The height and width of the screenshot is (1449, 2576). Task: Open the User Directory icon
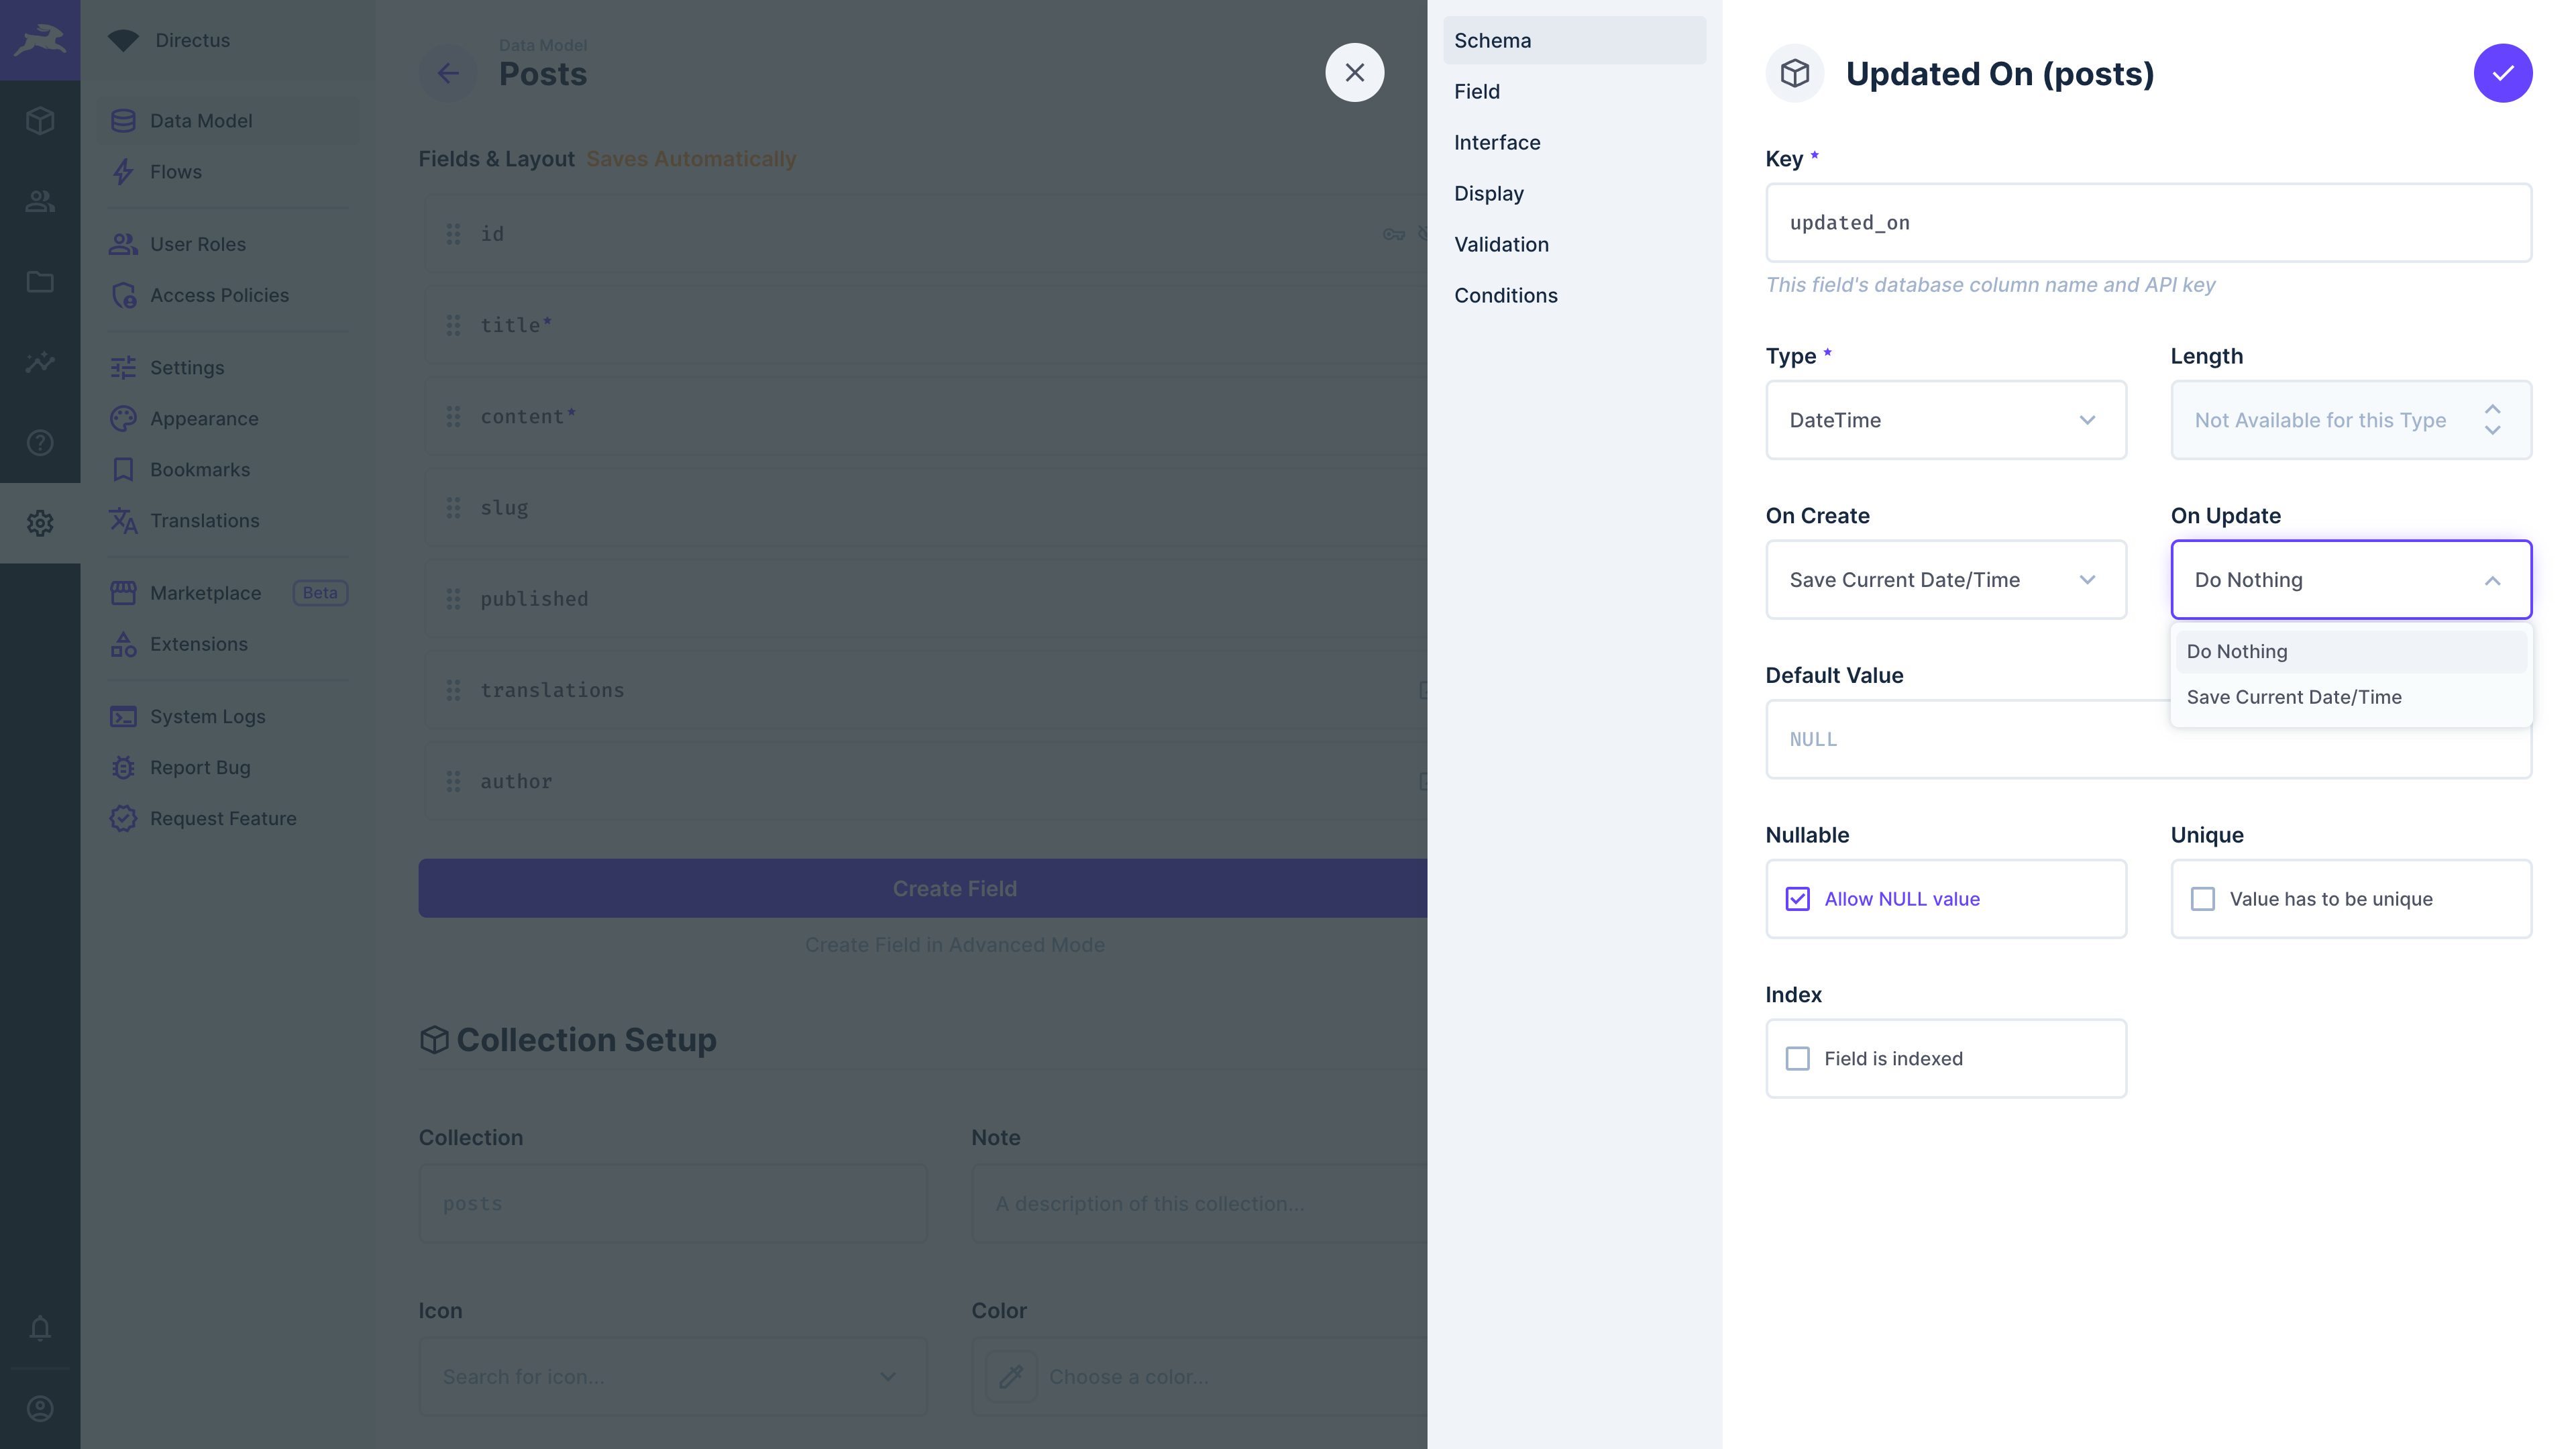pos(40,201)
